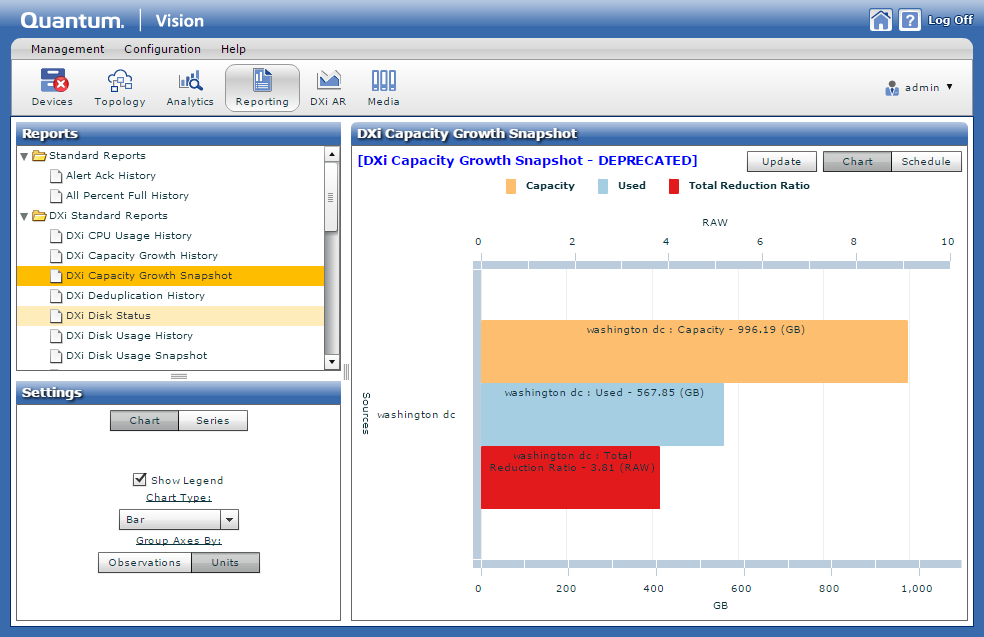This screenshot has height=637, width=984.
Task: Click the DXi Capacity Growth Snapshot DEPRECATED title
Action: (527, 161)
